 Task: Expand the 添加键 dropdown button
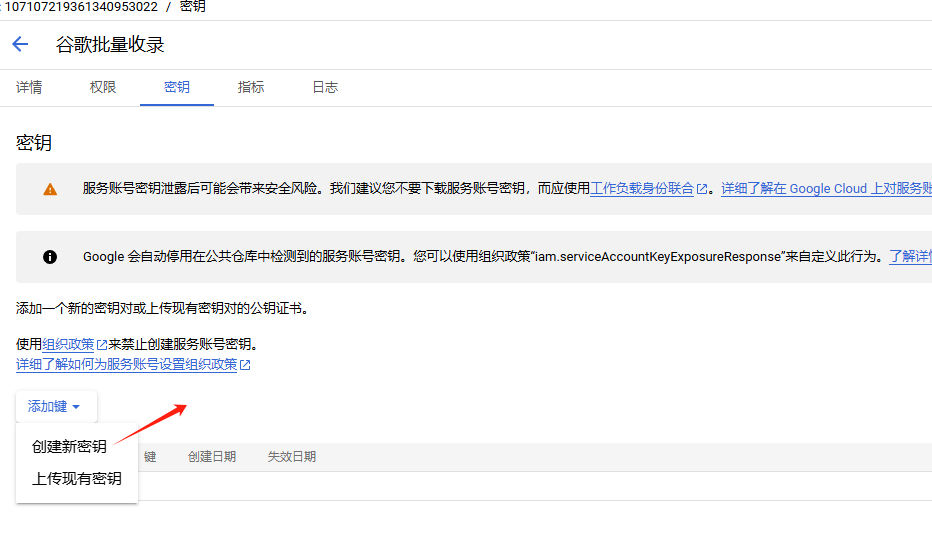(56, 406)
